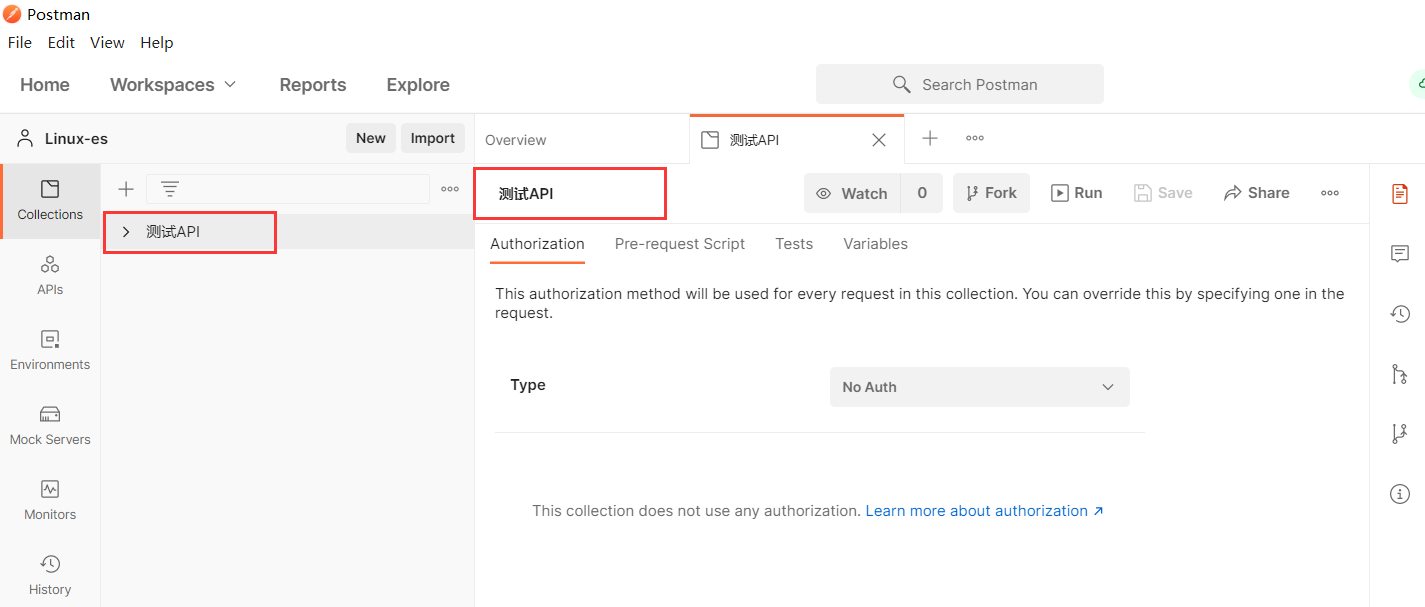Open Comments icon in right sidebar
This screenshot has width=1425, height=607.
(x=1400, y=254)
